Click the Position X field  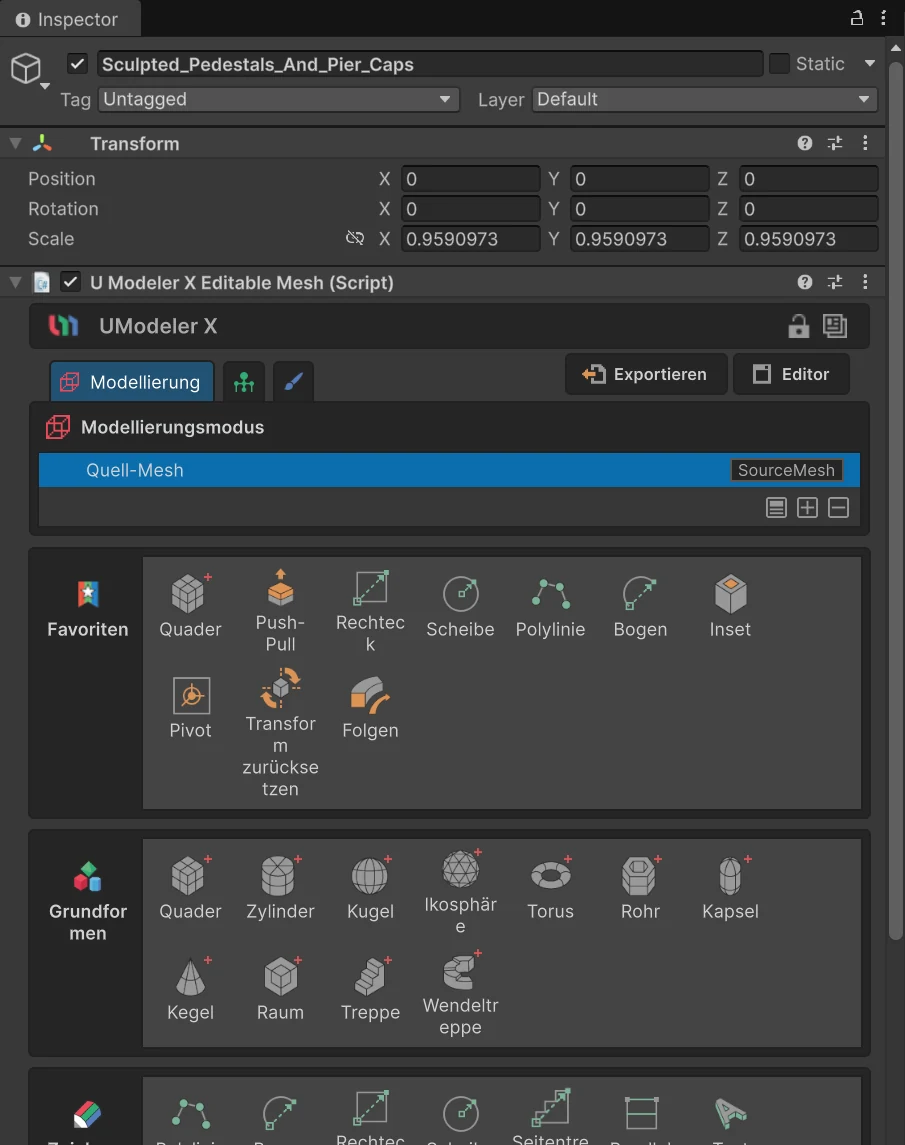pyautogui.click(x=470, y=179)
